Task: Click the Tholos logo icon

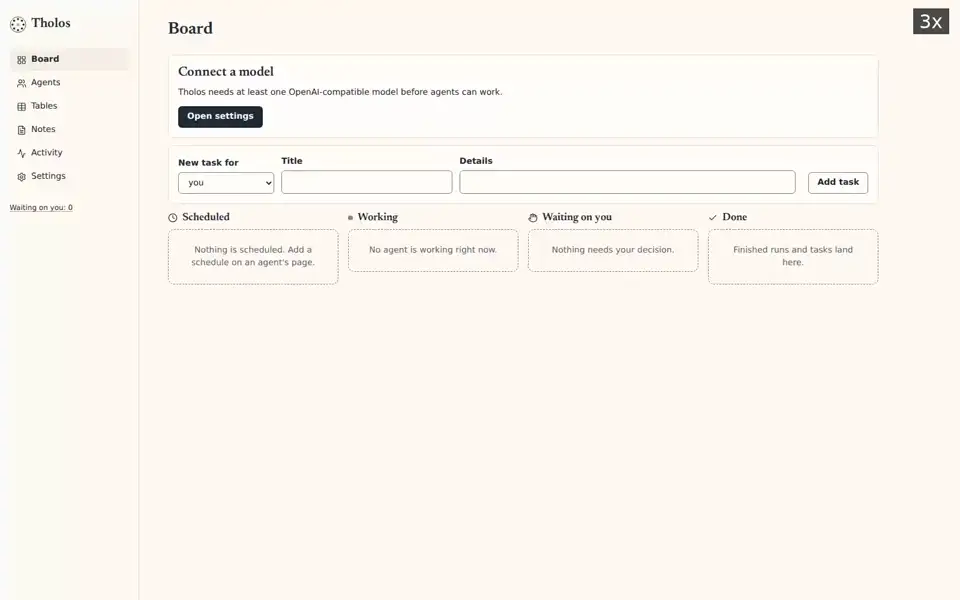Action: 18,24
